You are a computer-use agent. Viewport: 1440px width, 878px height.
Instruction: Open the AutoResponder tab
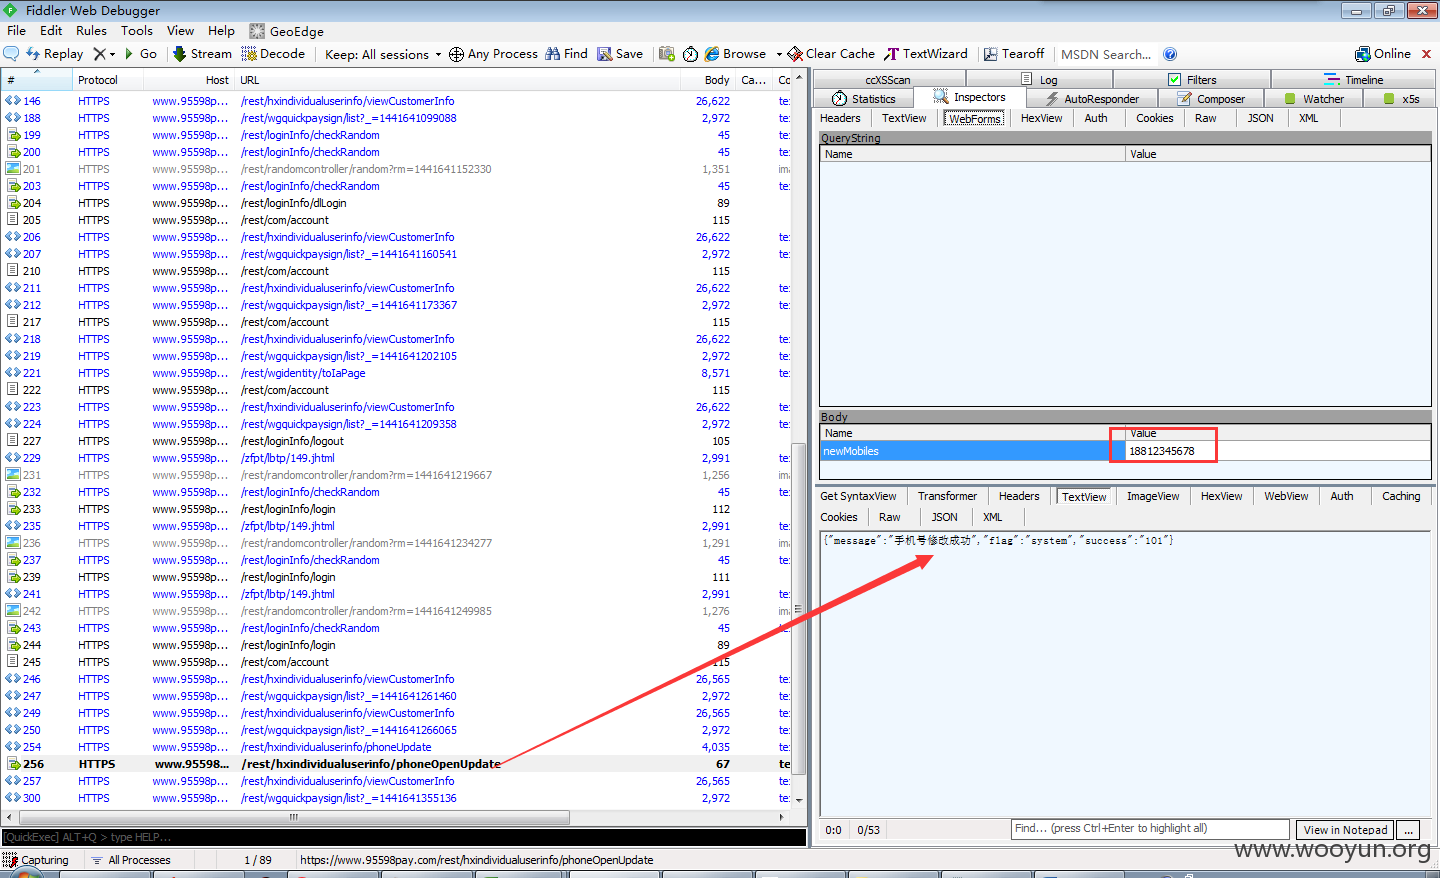coord(1091,99)
